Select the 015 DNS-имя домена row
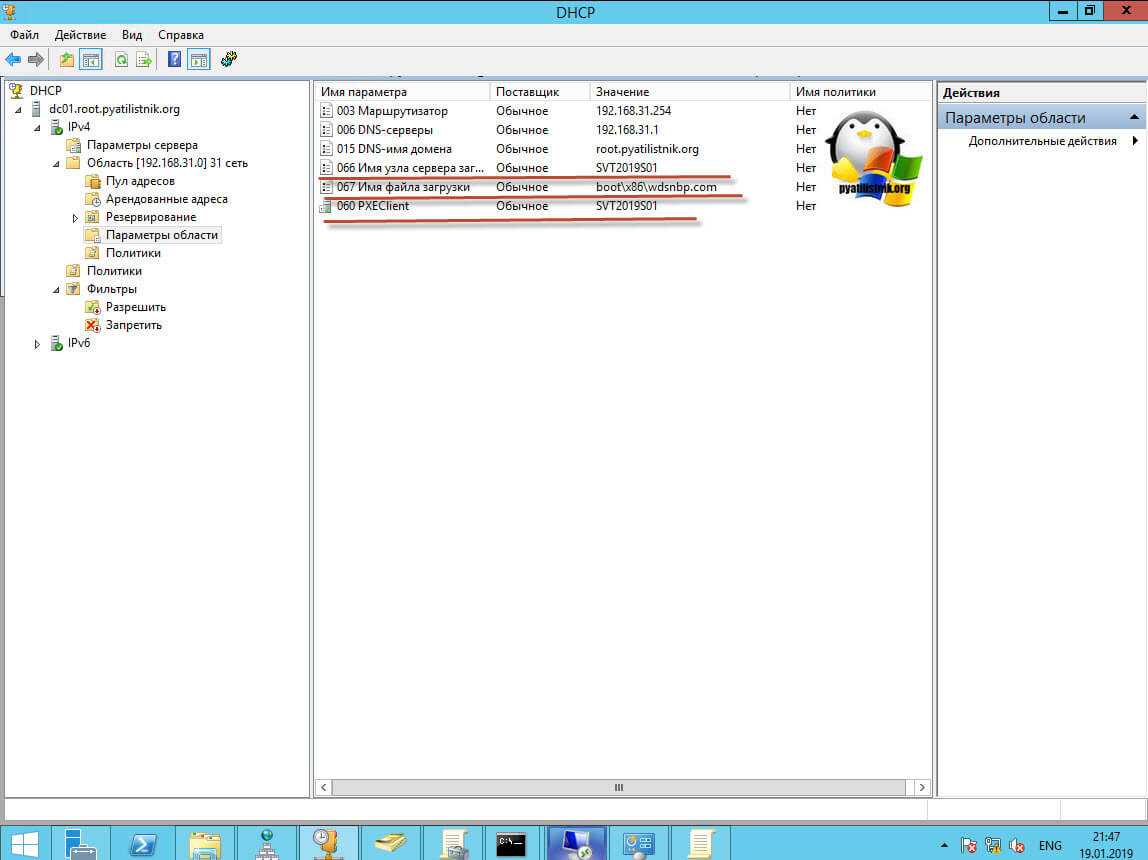 [622, 149]
